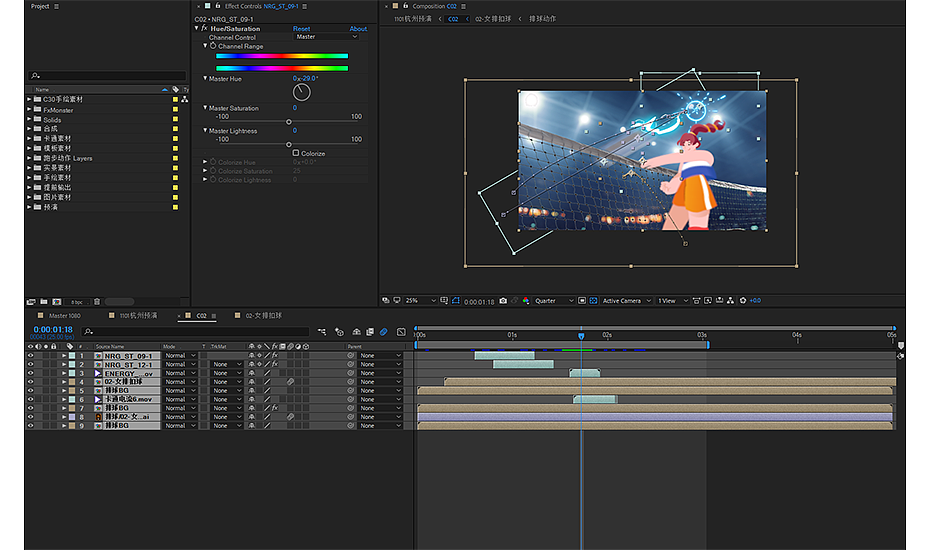Viewport: 930px width, 550px height.
Task: Toggle mask and shape path visibility icon
Action: pyautogui.click(x=456, y=301)
